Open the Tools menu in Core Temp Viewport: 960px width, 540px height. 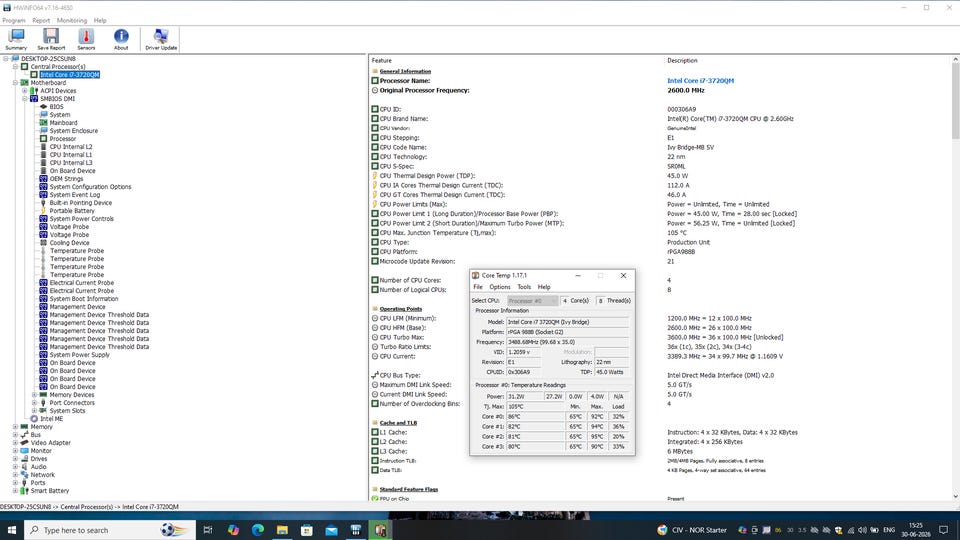[524, 287]
